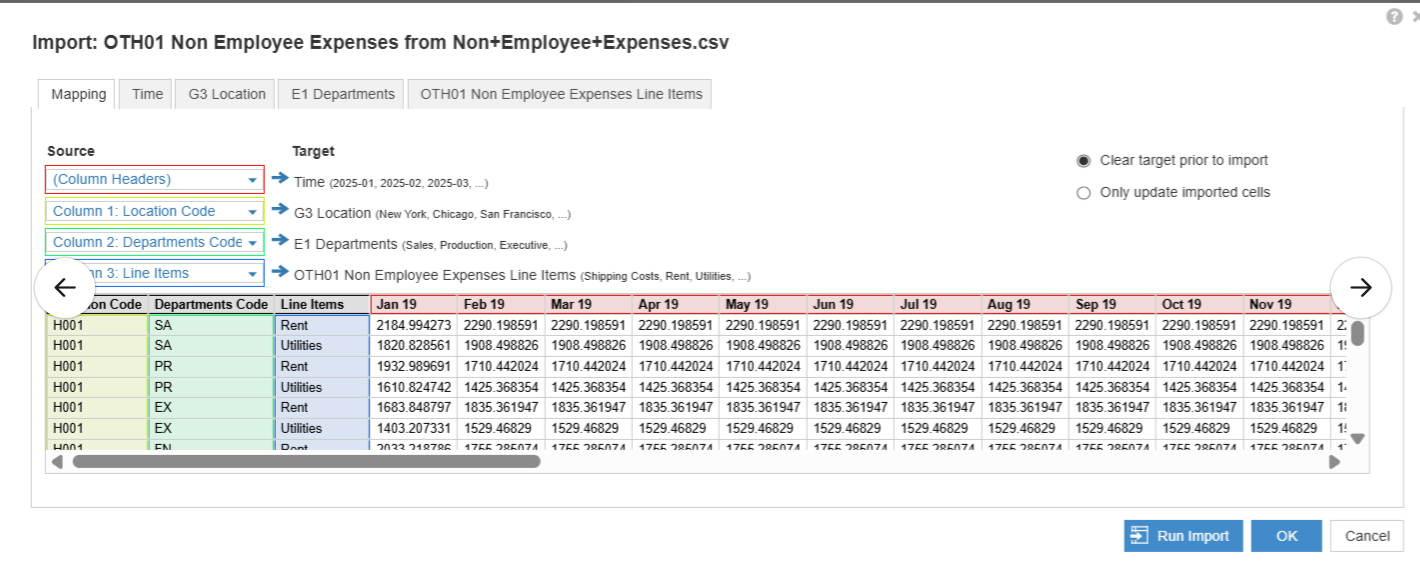Click the Jun 19 column header

pos(851,305)
